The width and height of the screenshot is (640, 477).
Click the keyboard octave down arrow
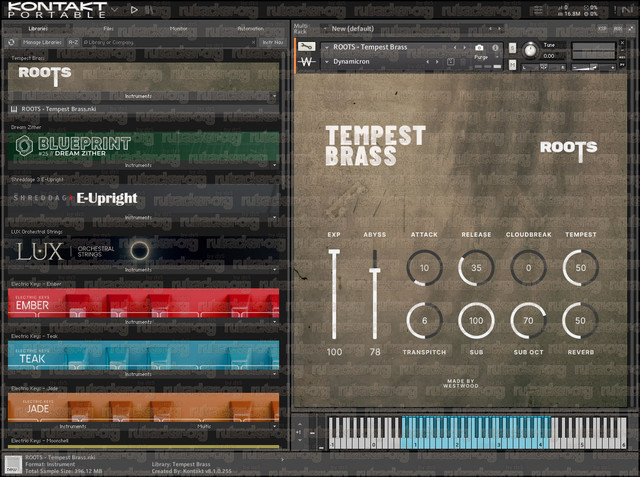point(300,440)
